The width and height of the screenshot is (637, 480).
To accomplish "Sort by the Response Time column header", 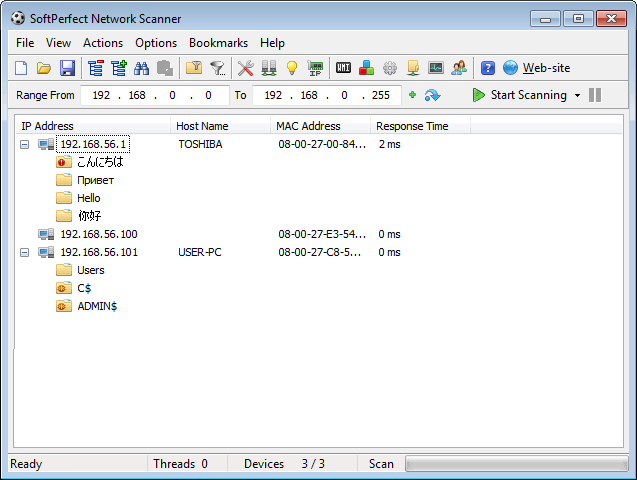I will (x=420, y=126).
